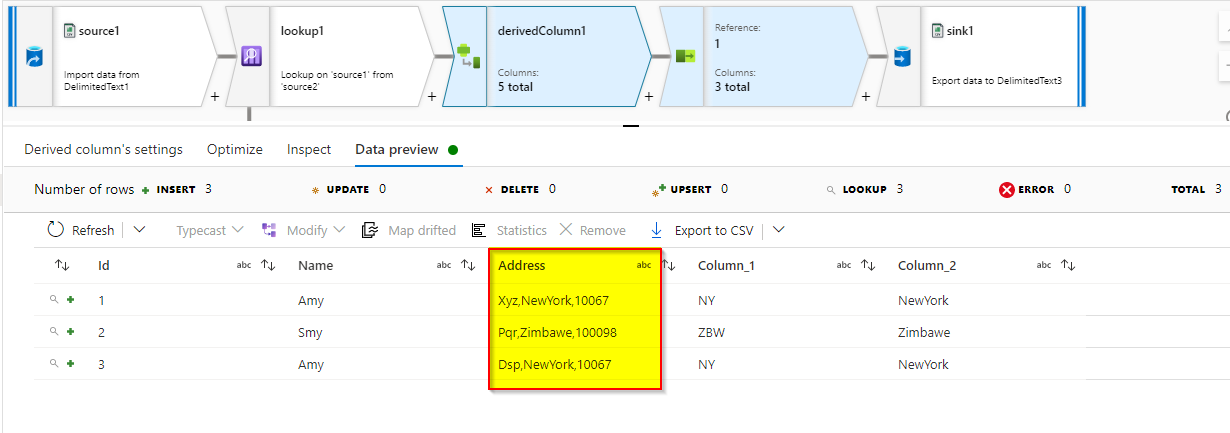Sort by the Column_2 sort arrows
Screen dimensions: 1230x433
(x=1068, y=265)
